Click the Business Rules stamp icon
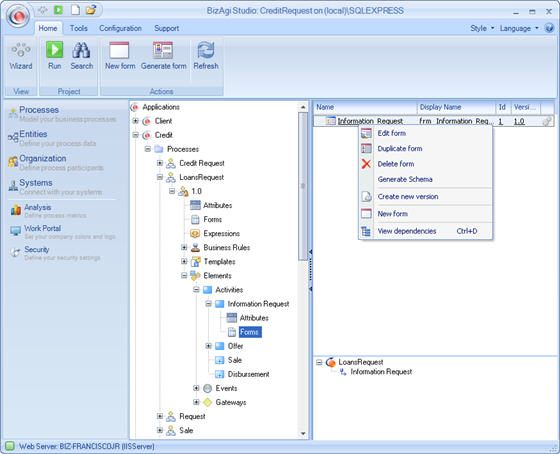The width and height of the screenshot is (560, 454). (x=195, y=248)
